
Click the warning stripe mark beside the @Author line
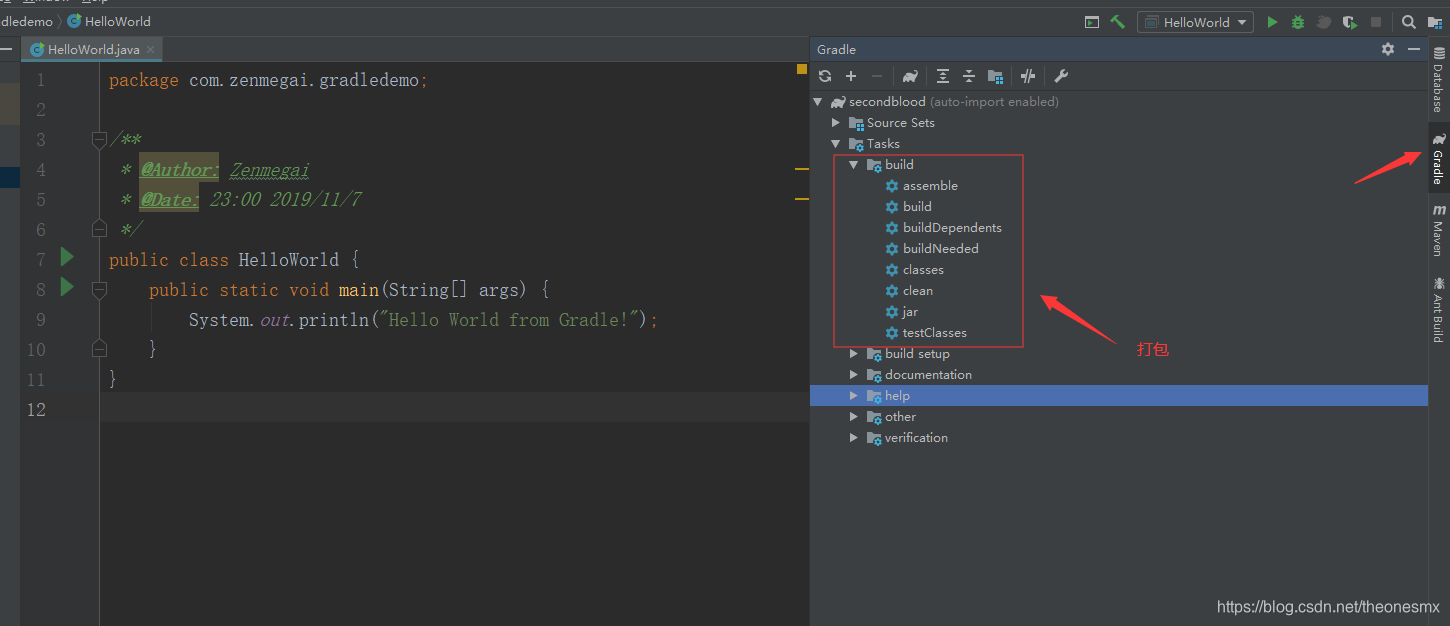(802, 170)
